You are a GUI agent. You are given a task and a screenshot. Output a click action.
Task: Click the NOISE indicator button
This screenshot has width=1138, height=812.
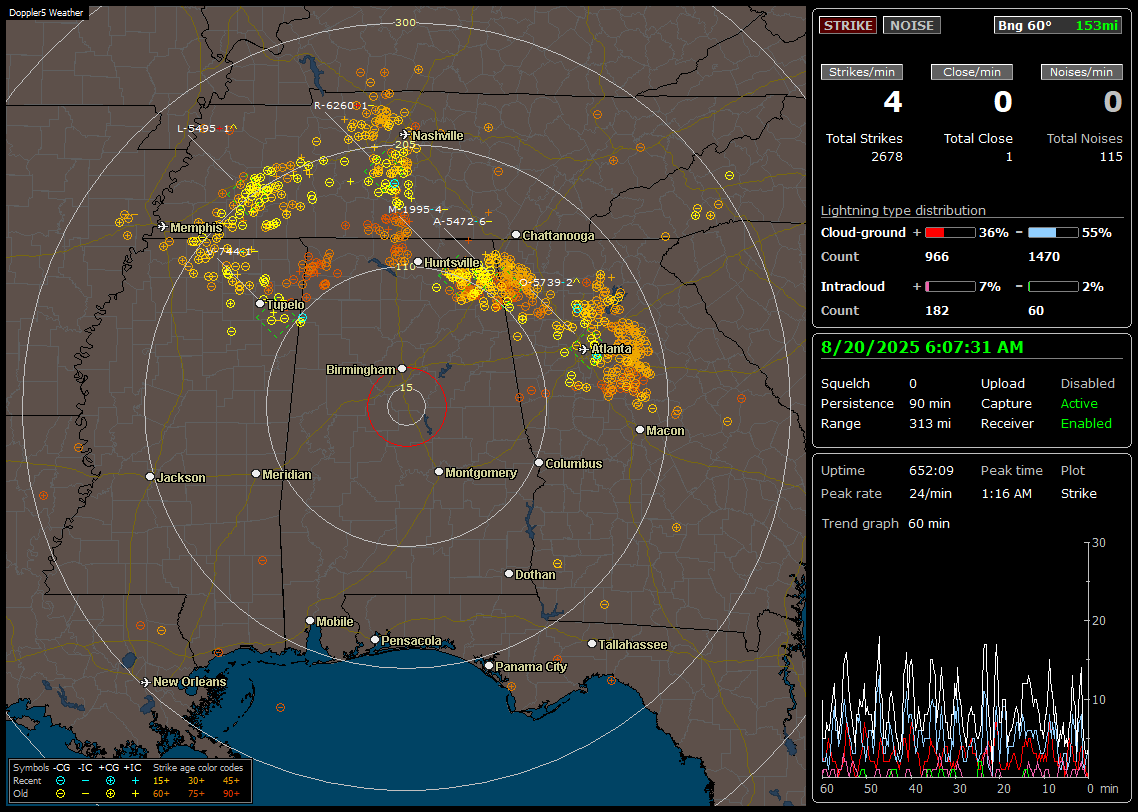coord(912,25)
